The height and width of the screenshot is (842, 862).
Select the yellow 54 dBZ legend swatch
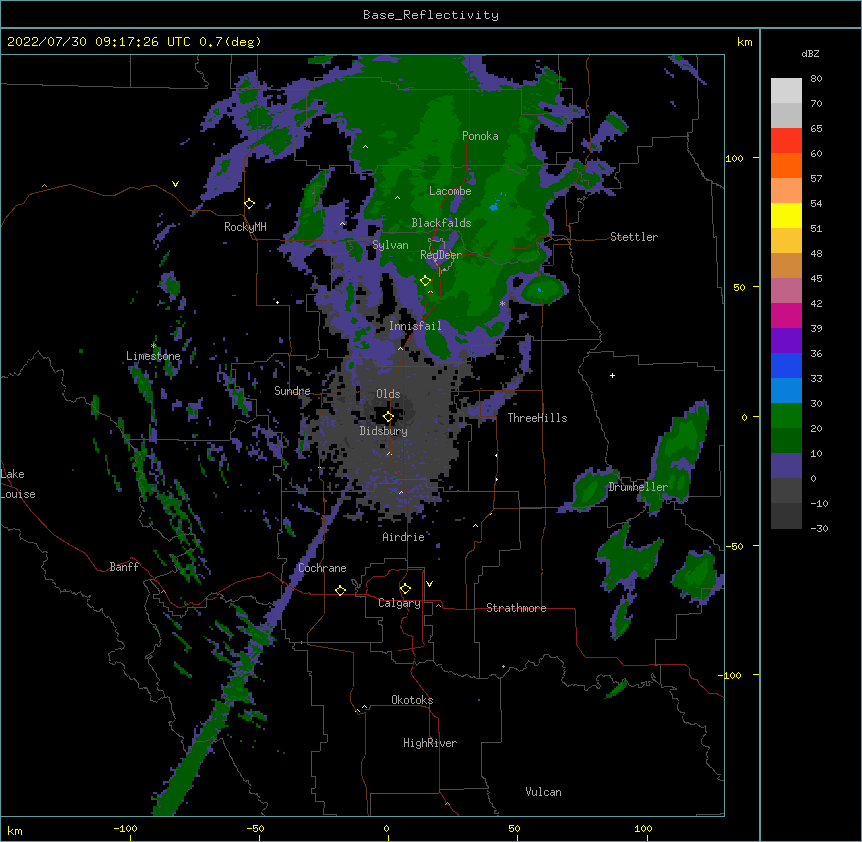[786, 215]
